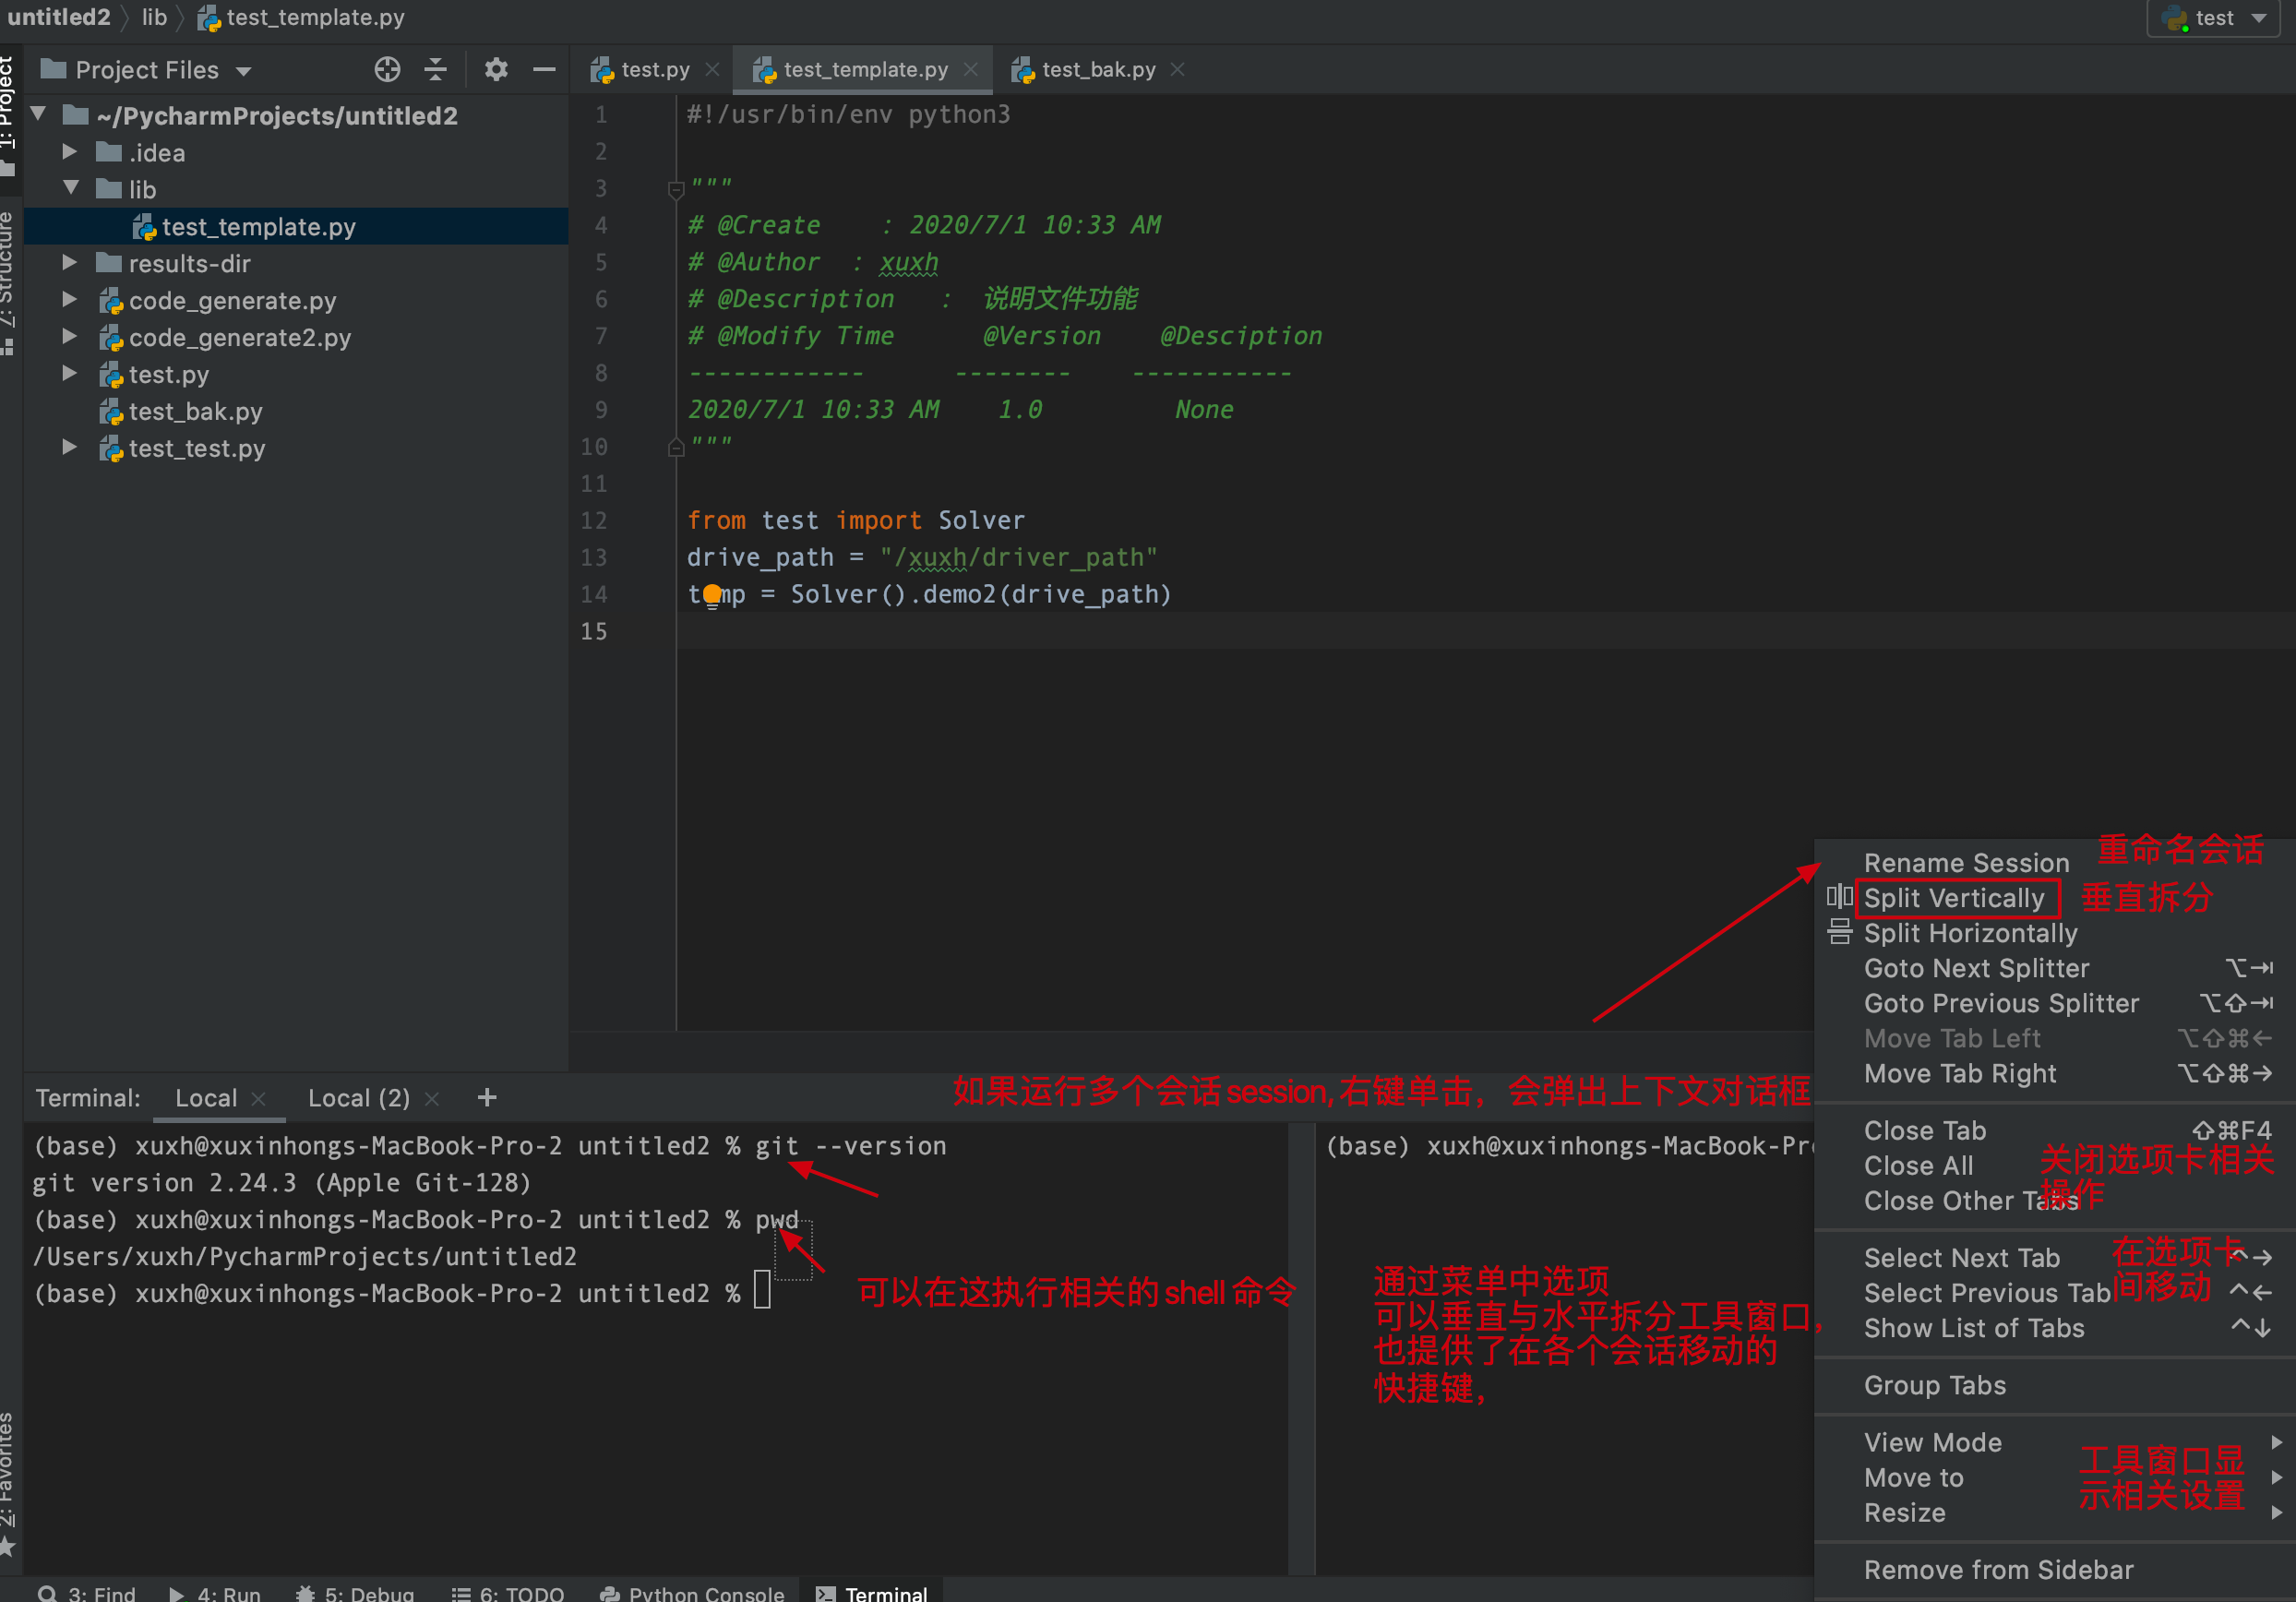Expand the .idea folder

pos(70,152)
